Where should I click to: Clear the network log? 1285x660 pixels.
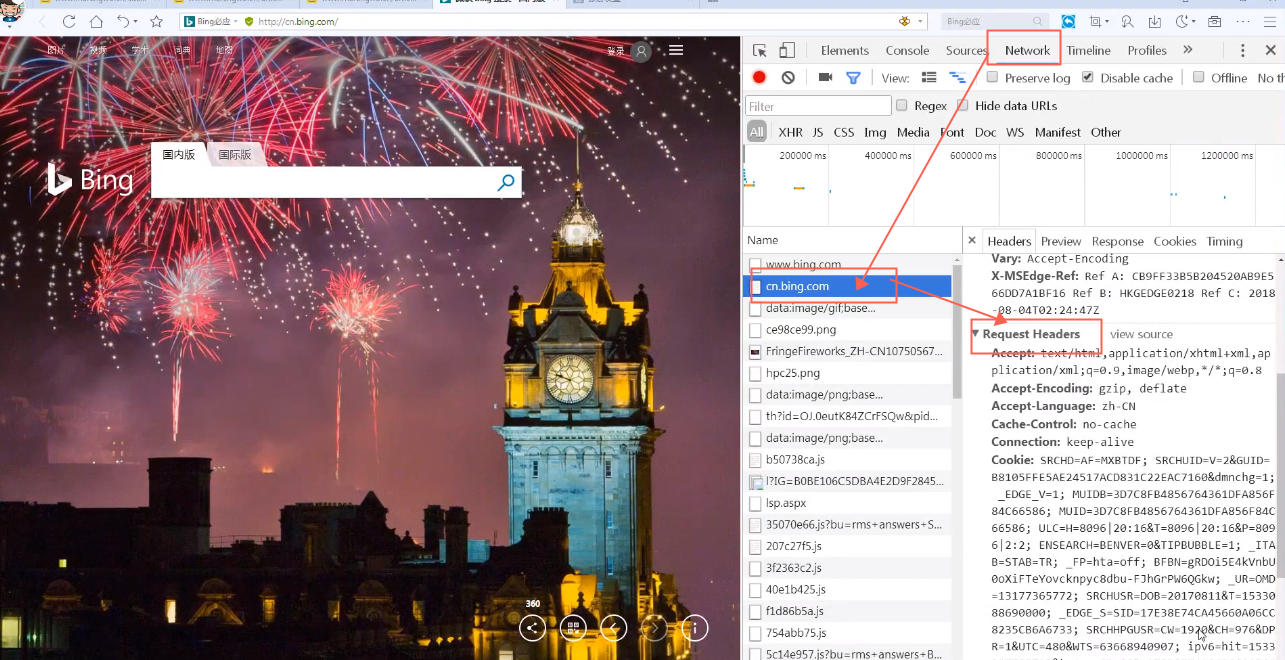(788, 77)
